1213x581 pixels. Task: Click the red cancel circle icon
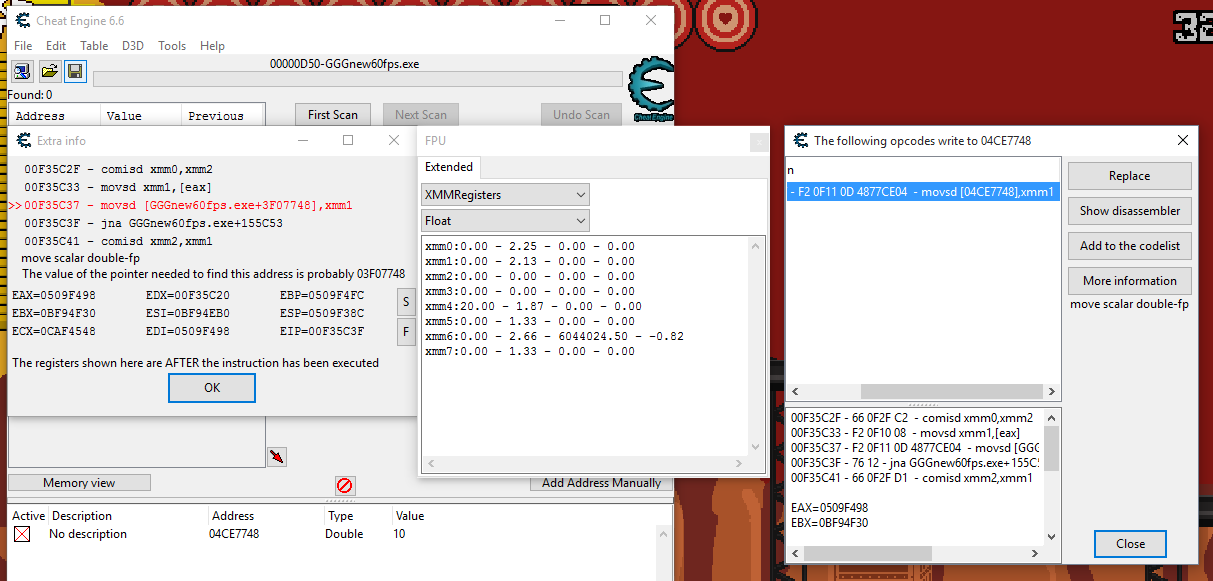click(344, 486)
